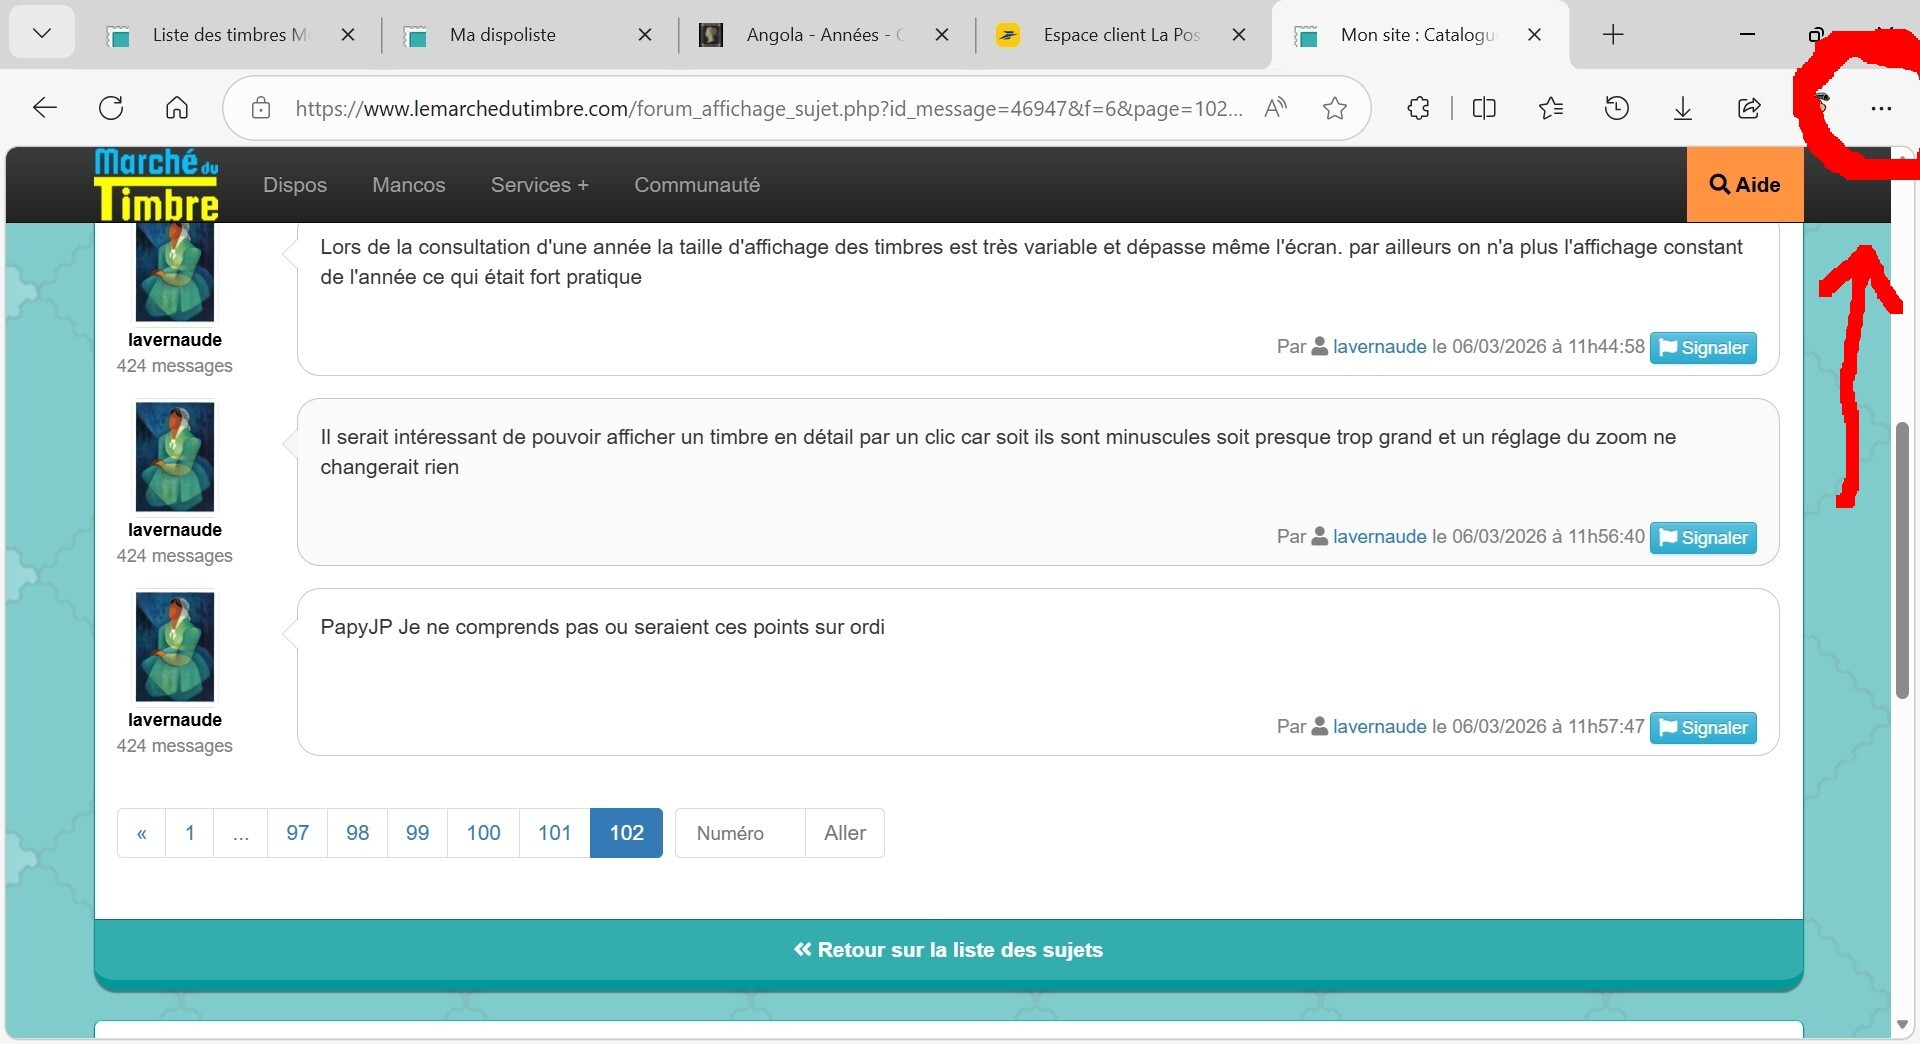Open the Communauté menu
Image resolution: width=1920 pixels, height=1044 pixels.
tap(697, 185)
